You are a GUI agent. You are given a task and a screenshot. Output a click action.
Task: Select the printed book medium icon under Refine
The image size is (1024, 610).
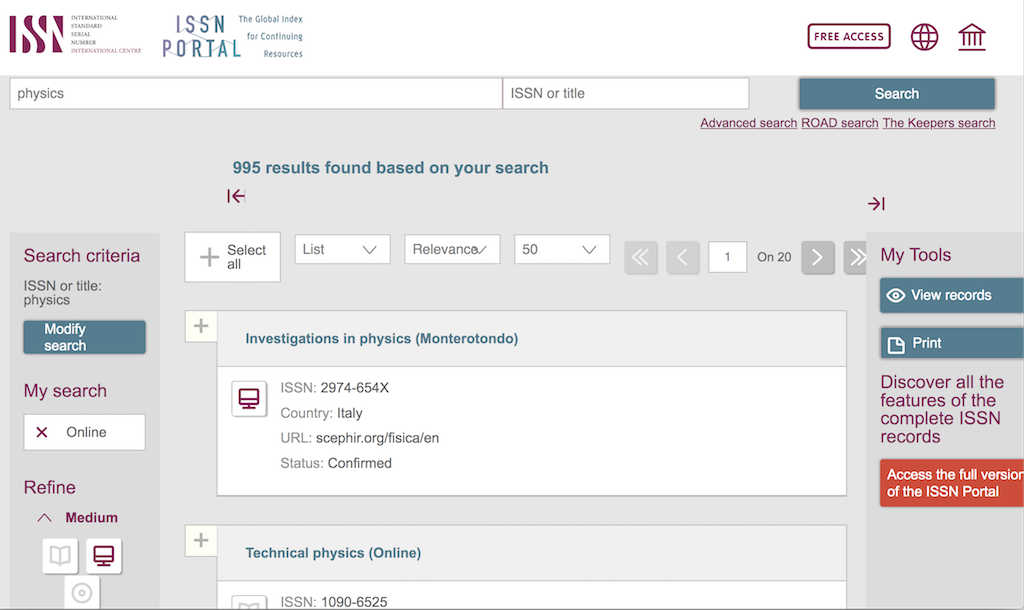point(59,555)
